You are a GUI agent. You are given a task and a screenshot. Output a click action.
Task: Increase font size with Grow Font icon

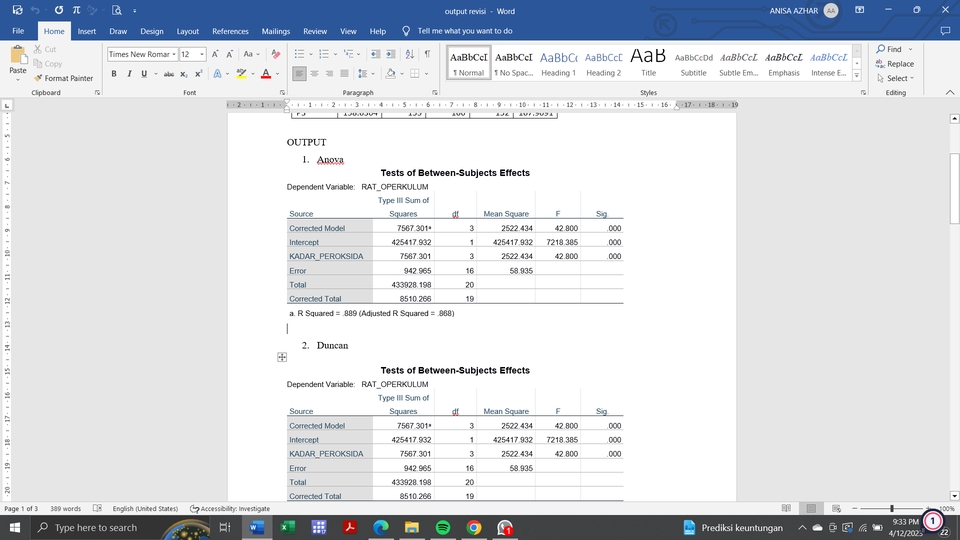point(215,54)
